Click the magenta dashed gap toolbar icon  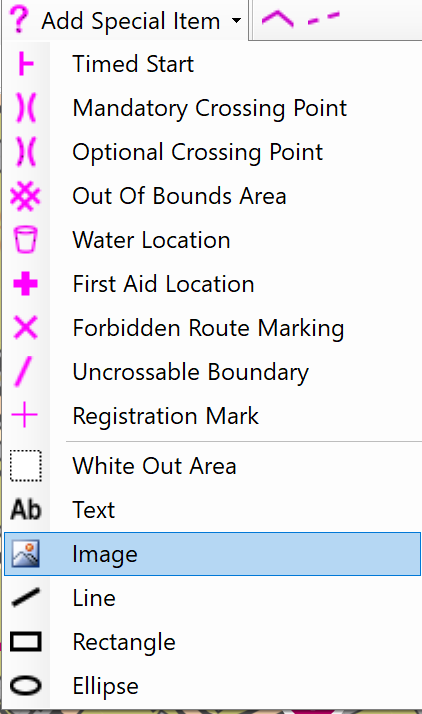(324, 19)
